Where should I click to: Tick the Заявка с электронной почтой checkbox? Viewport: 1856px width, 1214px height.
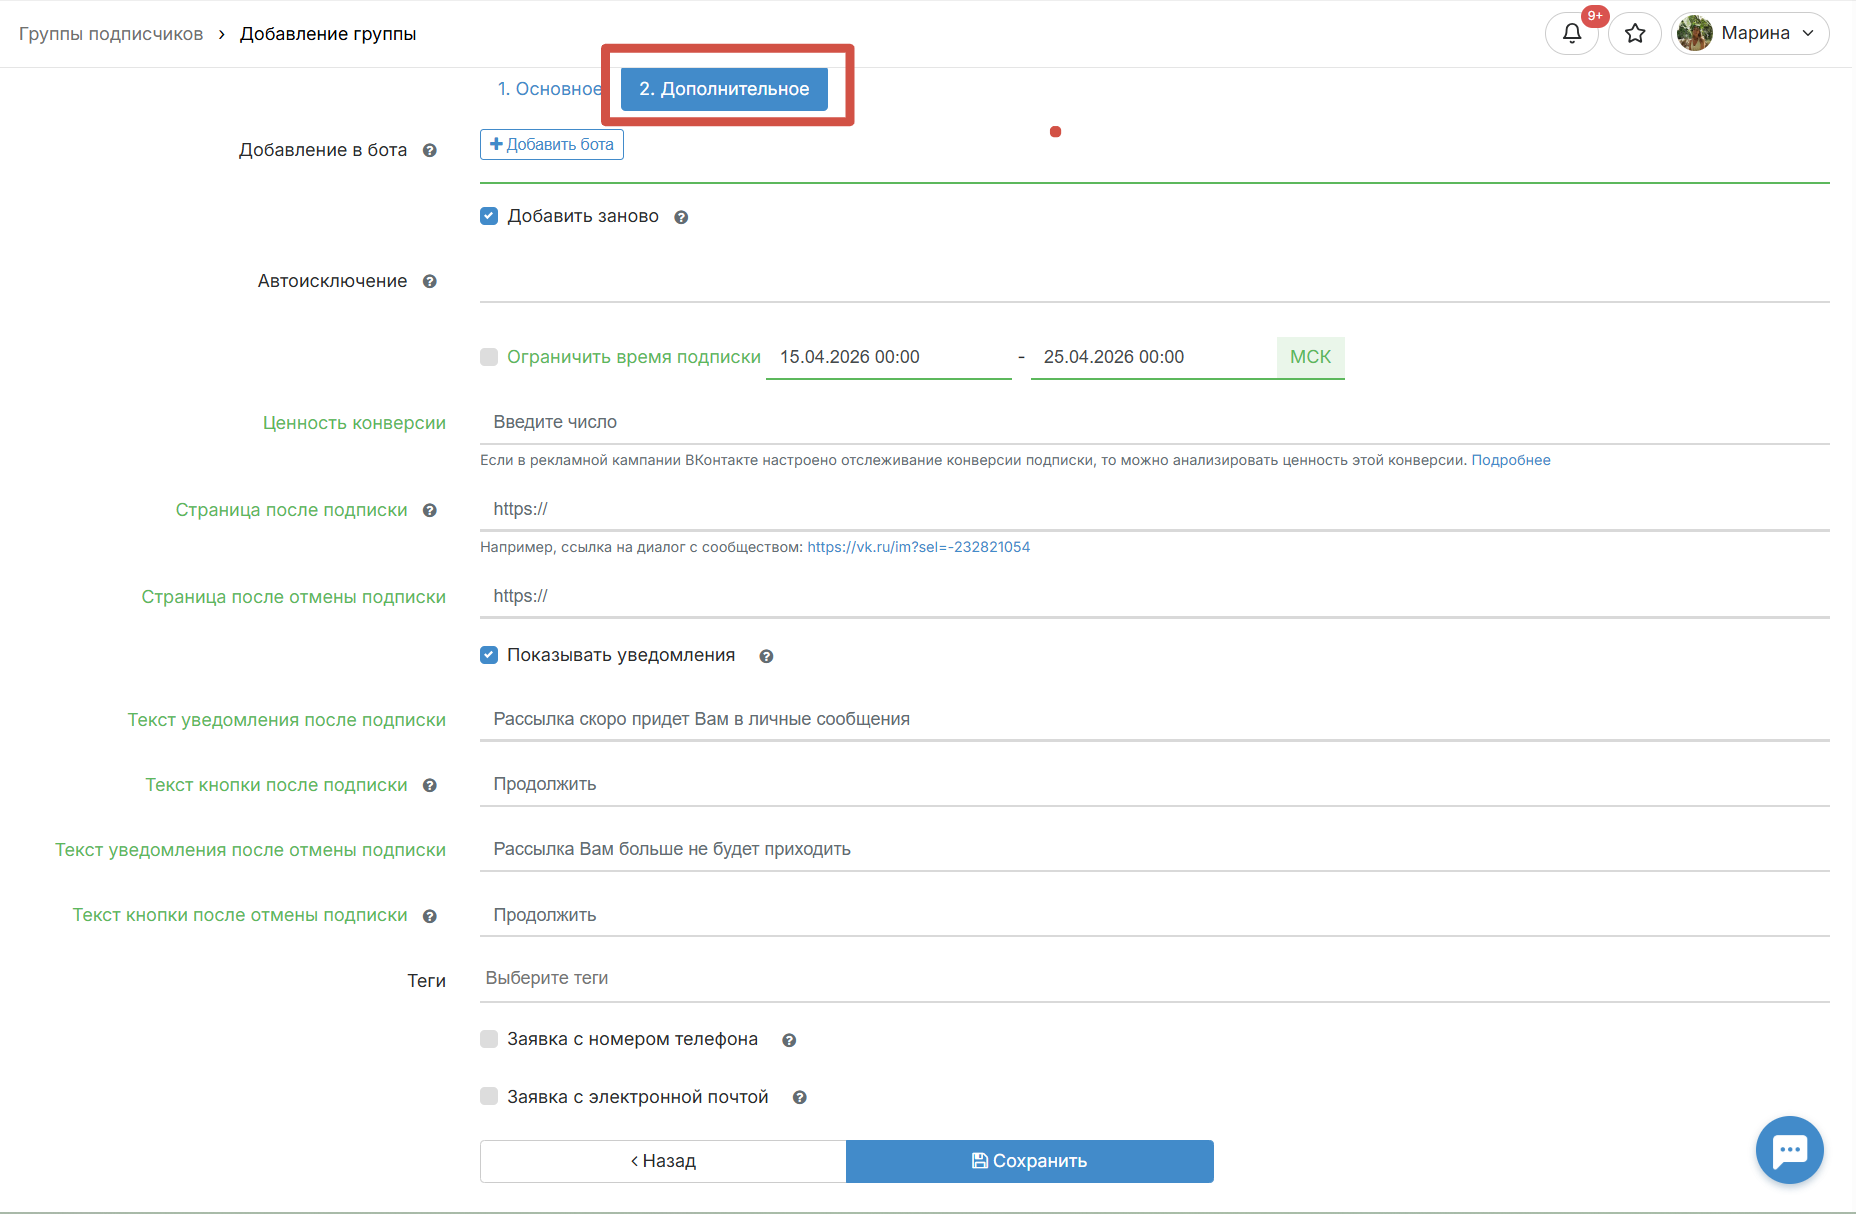point(489,1097)
